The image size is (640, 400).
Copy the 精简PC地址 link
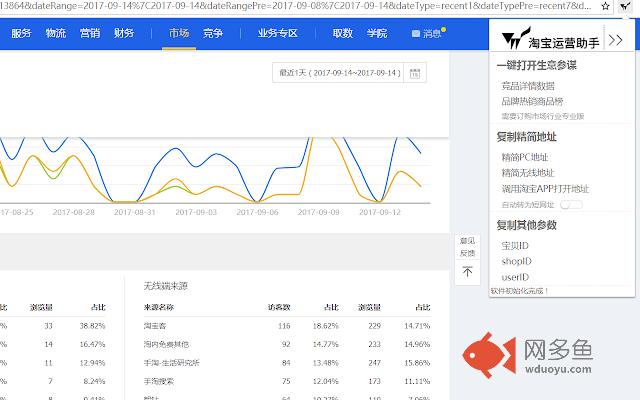click(525, 157)
